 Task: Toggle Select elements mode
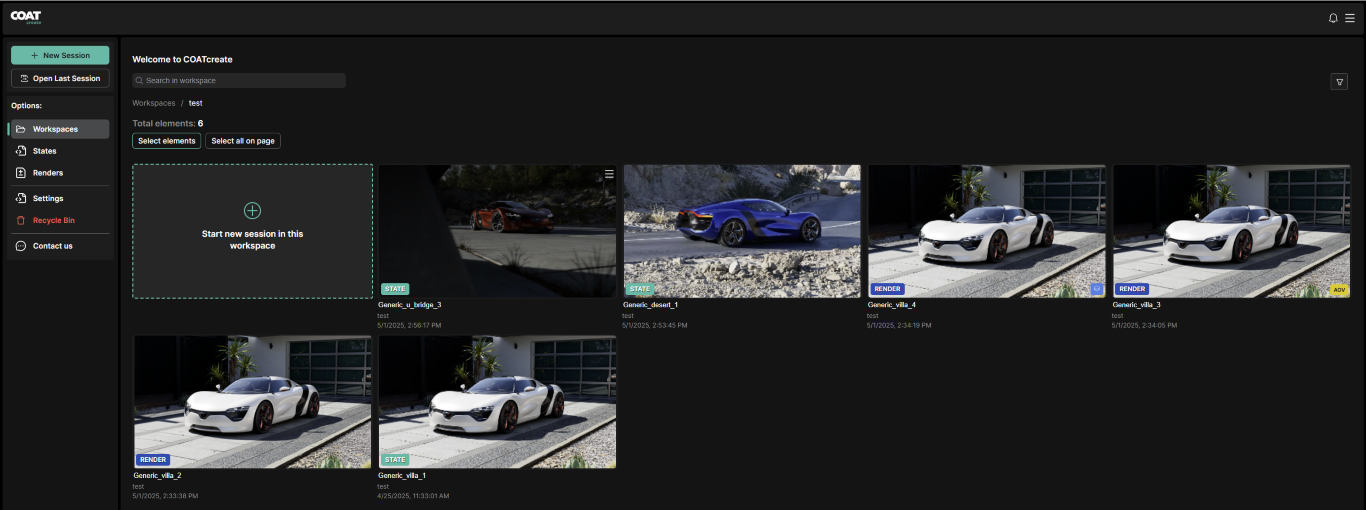(x=166, y=141)
